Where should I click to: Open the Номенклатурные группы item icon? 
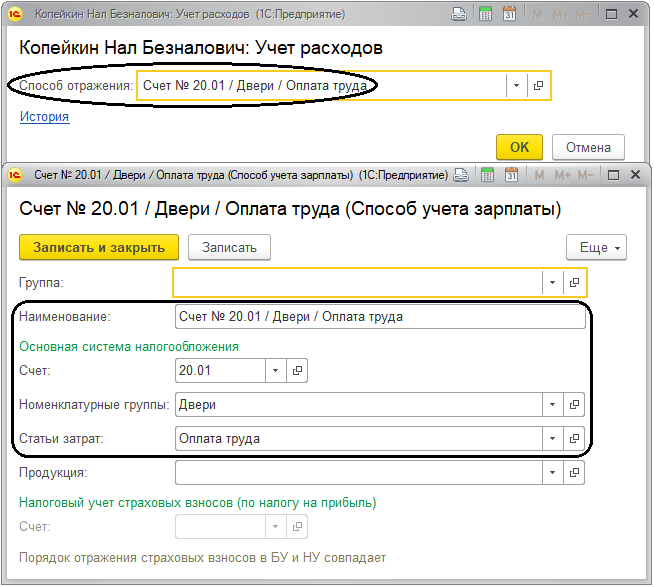tap(574, 404)
